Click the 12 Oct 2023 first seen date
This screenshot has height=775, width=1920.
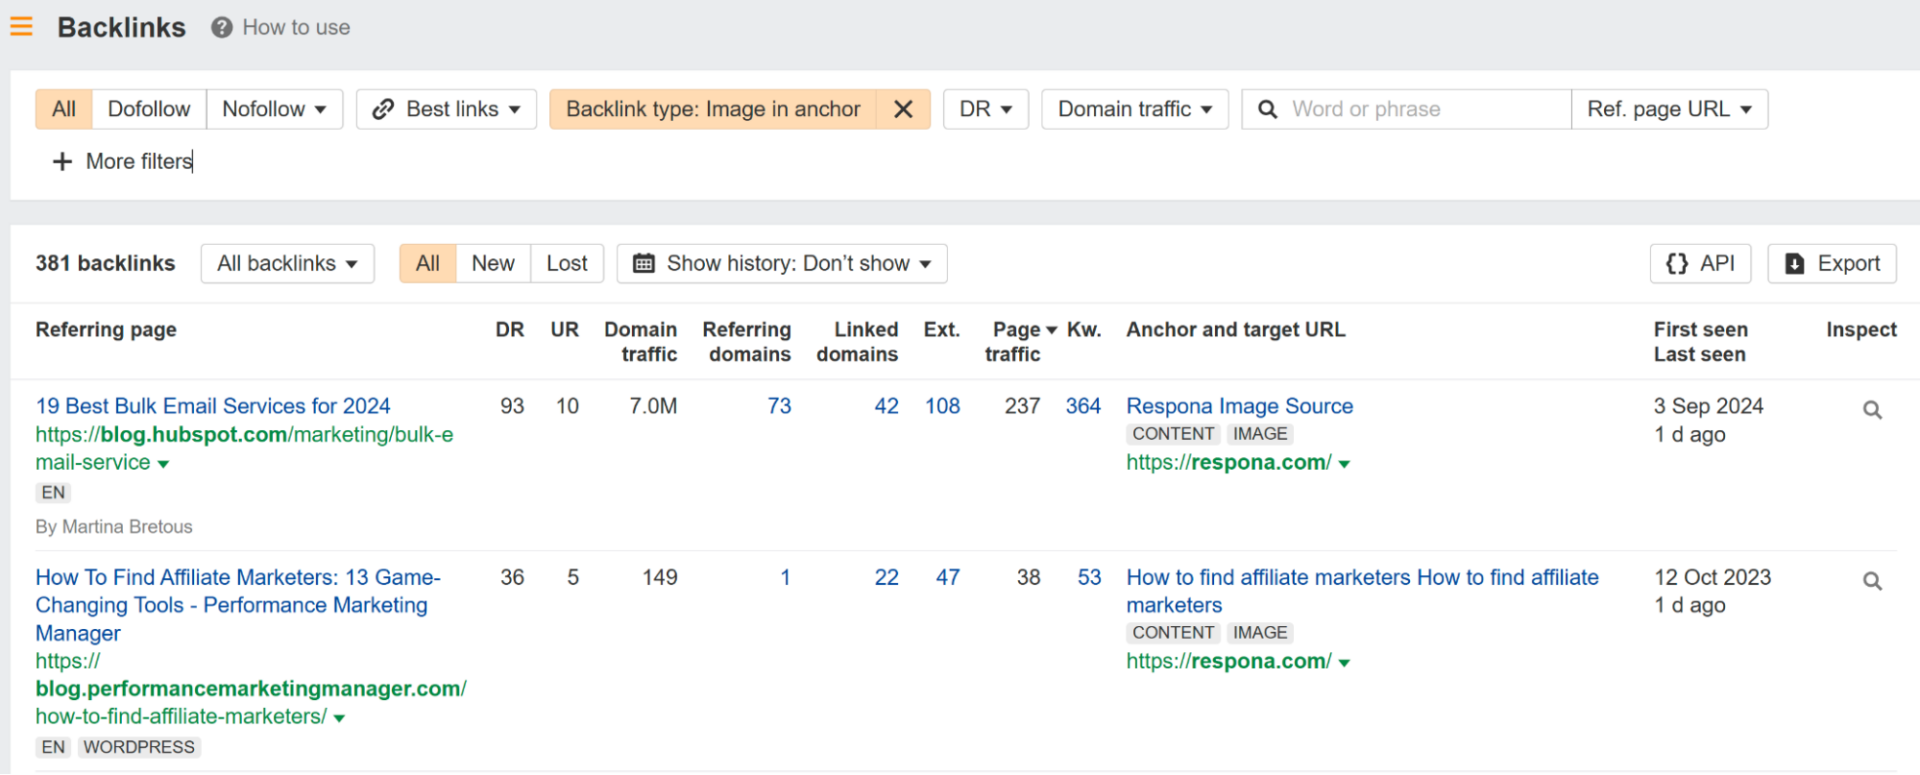[1712, 577]
